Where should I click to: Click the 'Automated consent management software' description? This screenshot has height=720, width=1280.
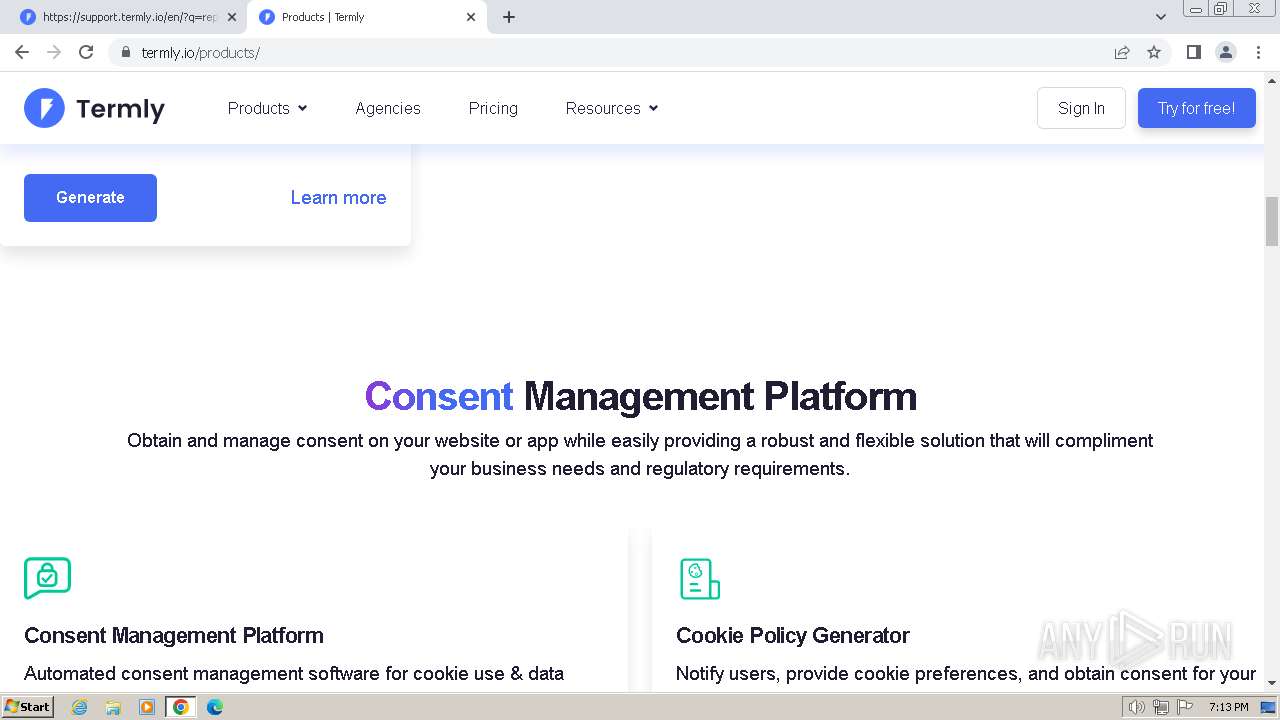pos(294,674)
